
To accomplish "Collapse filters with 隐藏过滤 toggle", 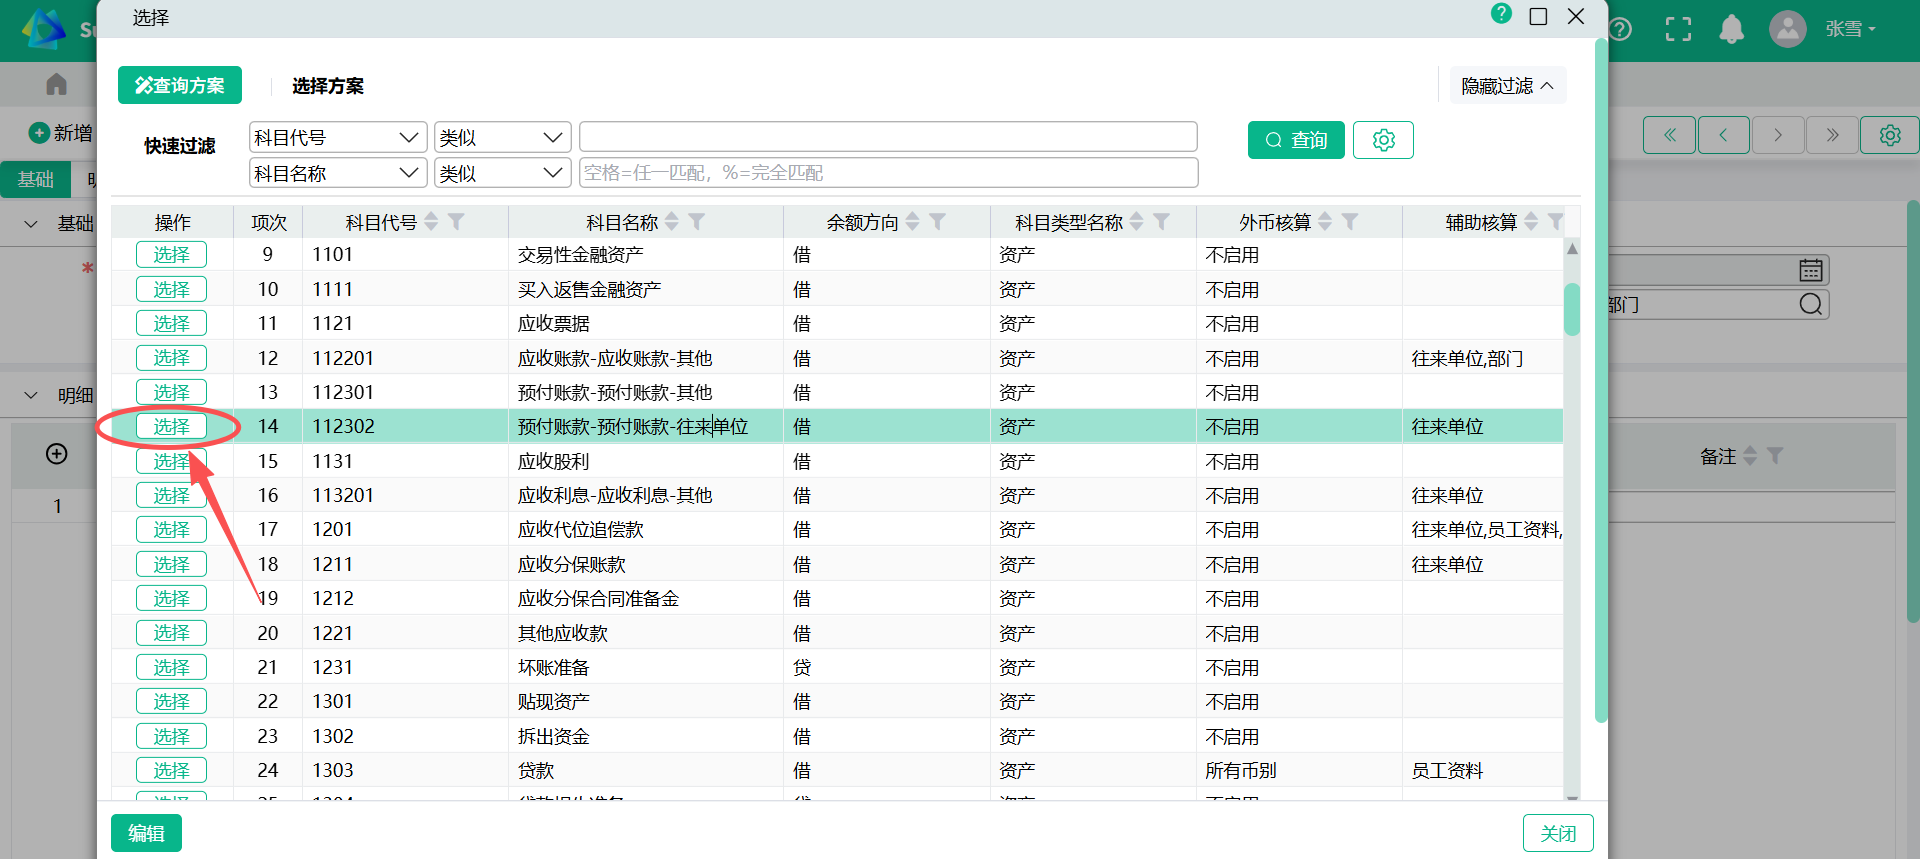I will (x=1507, y=86).
